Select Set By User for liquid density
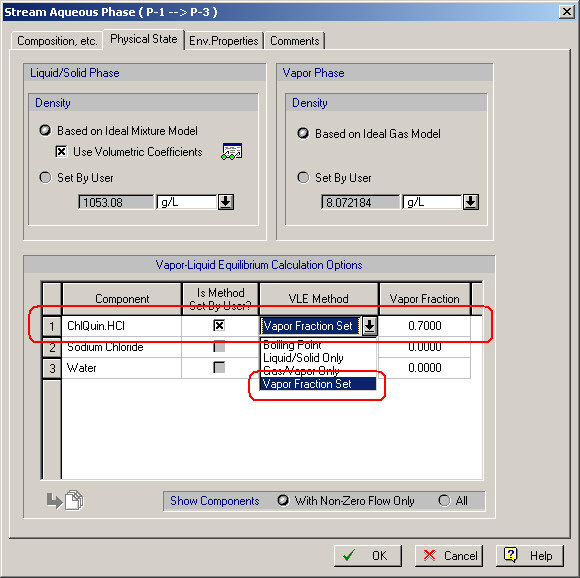The image size is (580, 578). tap(45, 178)
